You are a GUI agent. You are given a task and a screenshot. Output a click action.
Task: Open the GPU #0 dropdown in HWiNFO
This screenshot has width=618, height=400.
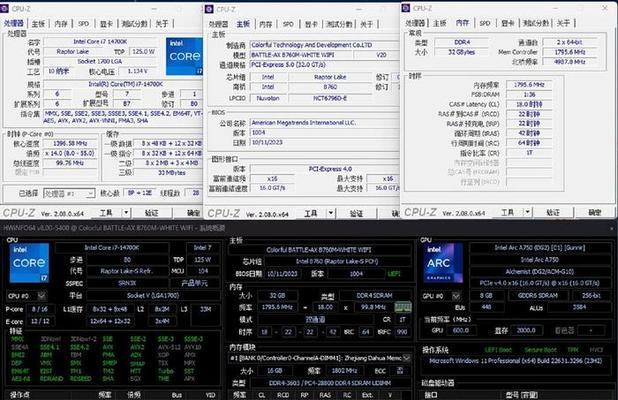pos(456,296)
